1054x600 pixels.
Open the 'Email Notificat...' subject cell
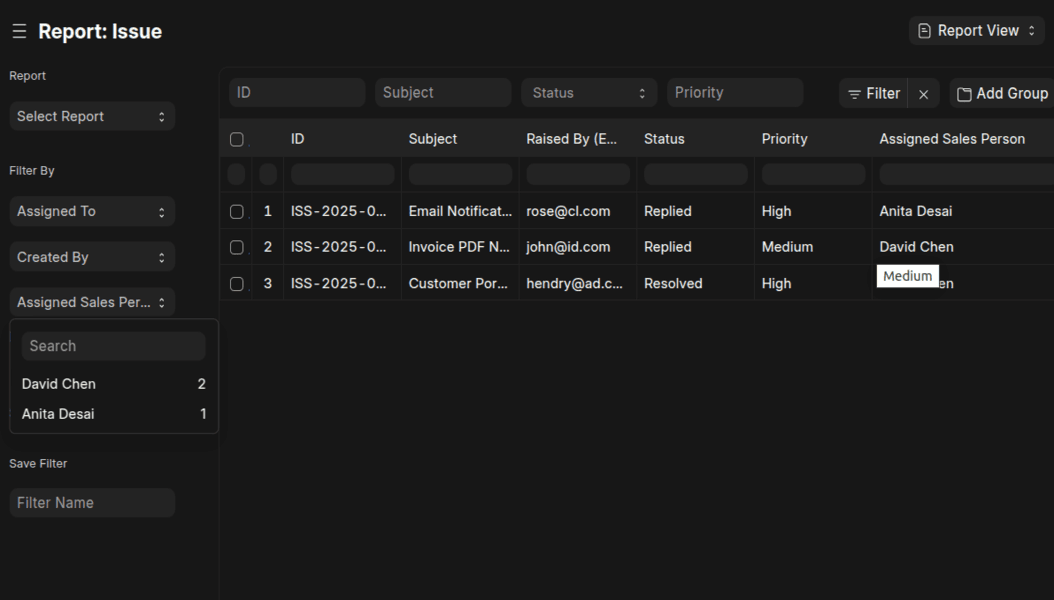coord(460,211)
